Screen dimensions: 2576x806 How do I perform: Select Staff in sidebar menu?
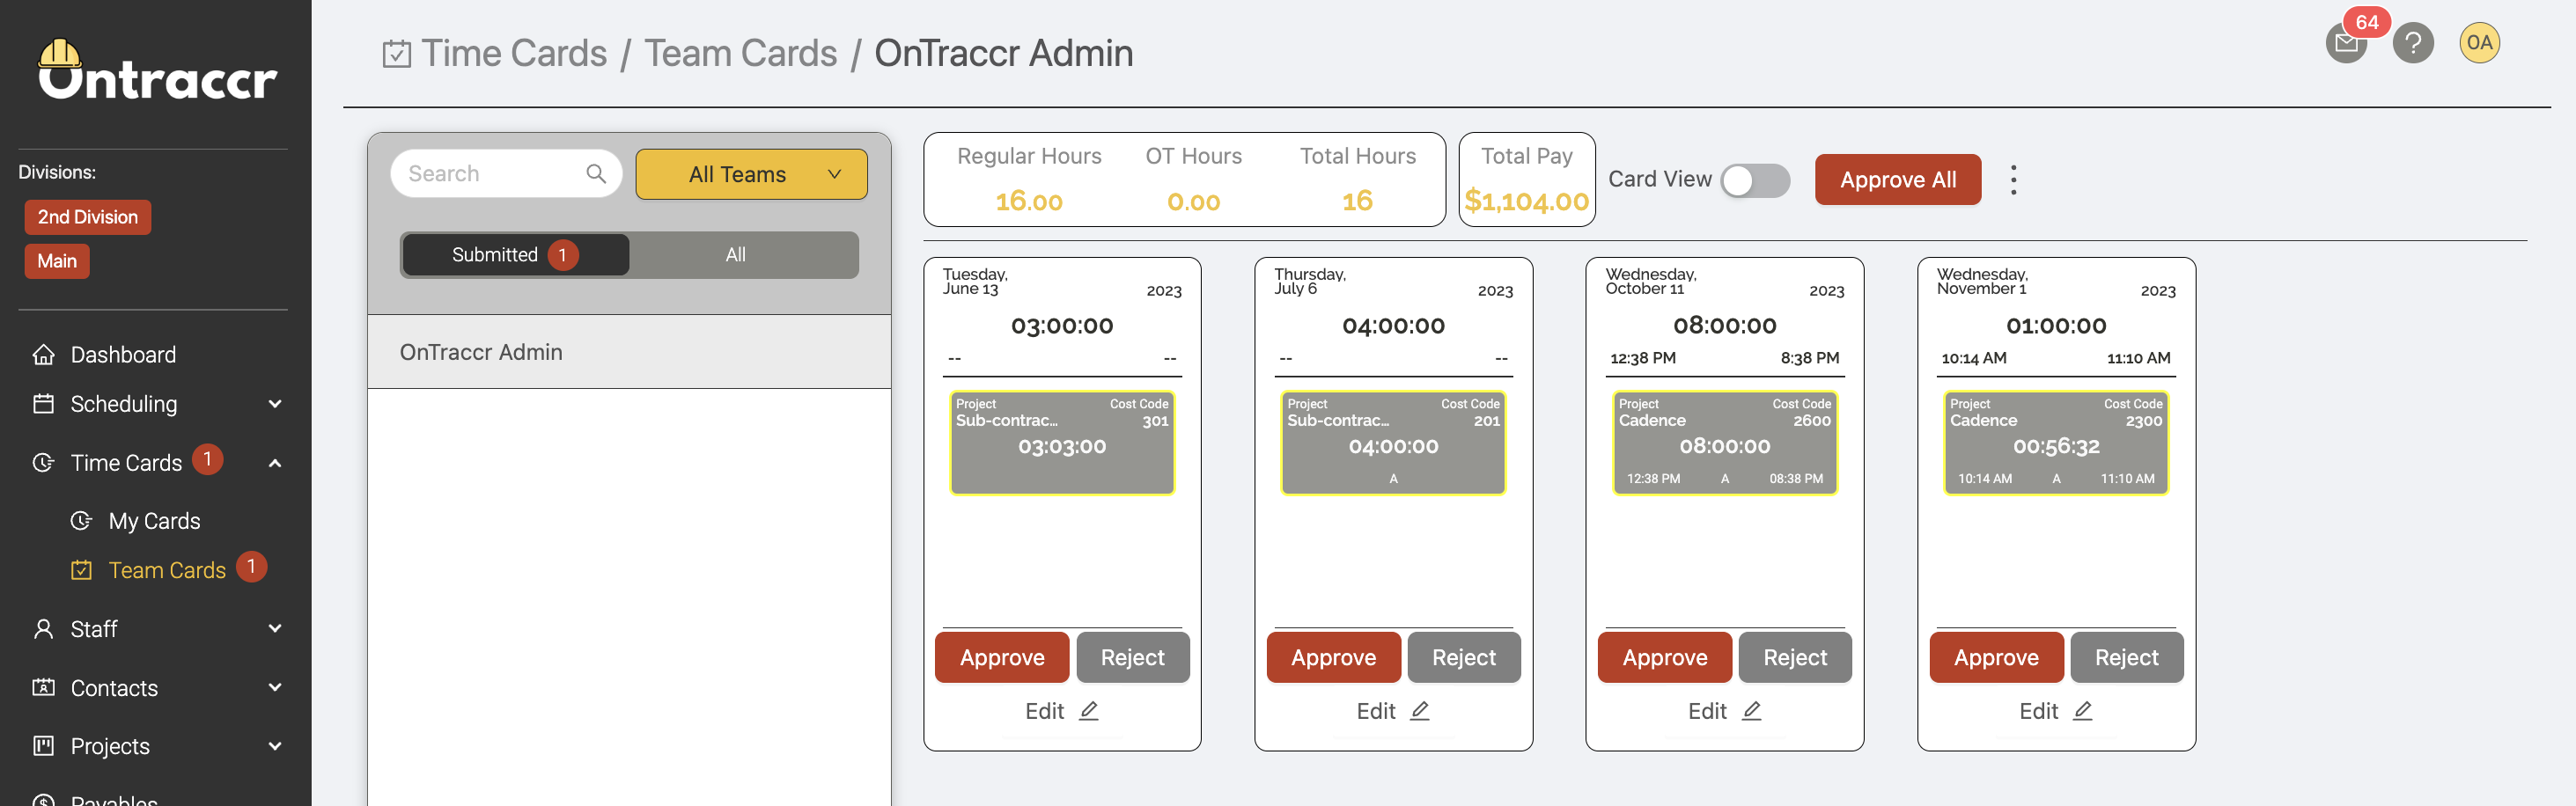[94, 629]
